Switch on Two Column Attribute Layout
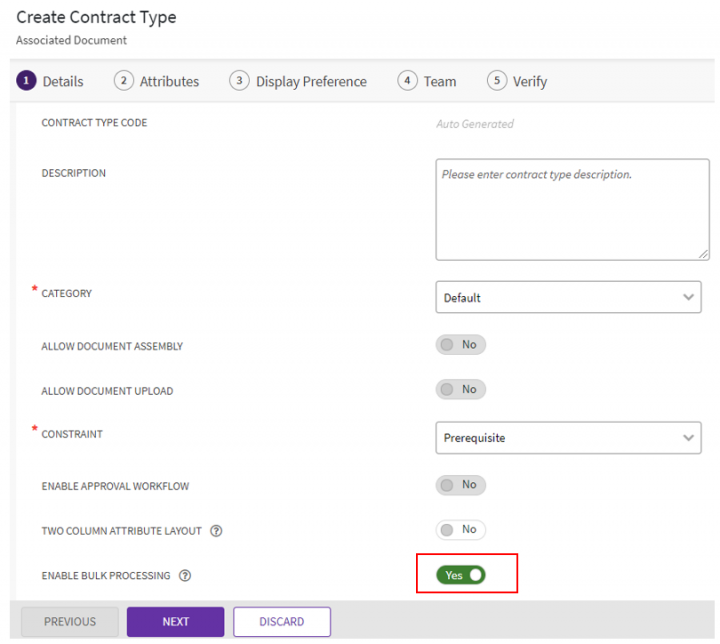 (x=461, y=529)
